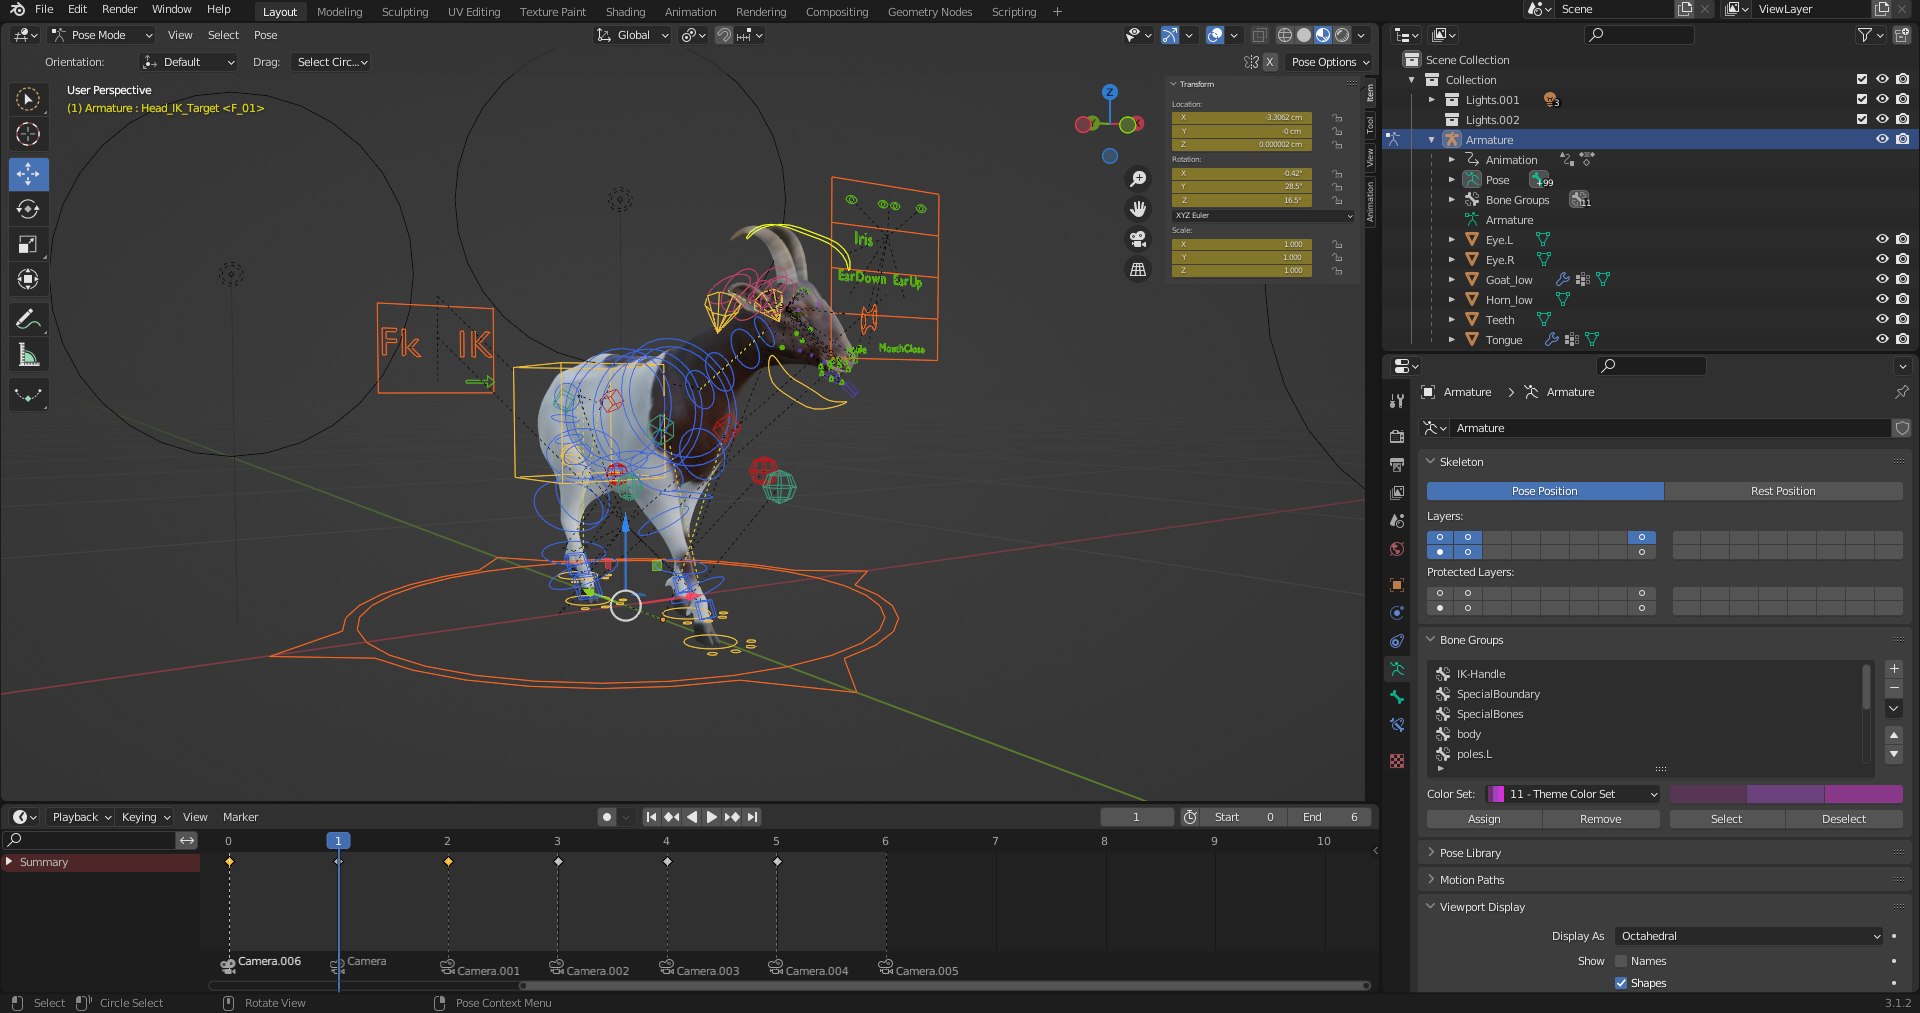
Task: Click Pose Position button
Action: (1545, 491)
